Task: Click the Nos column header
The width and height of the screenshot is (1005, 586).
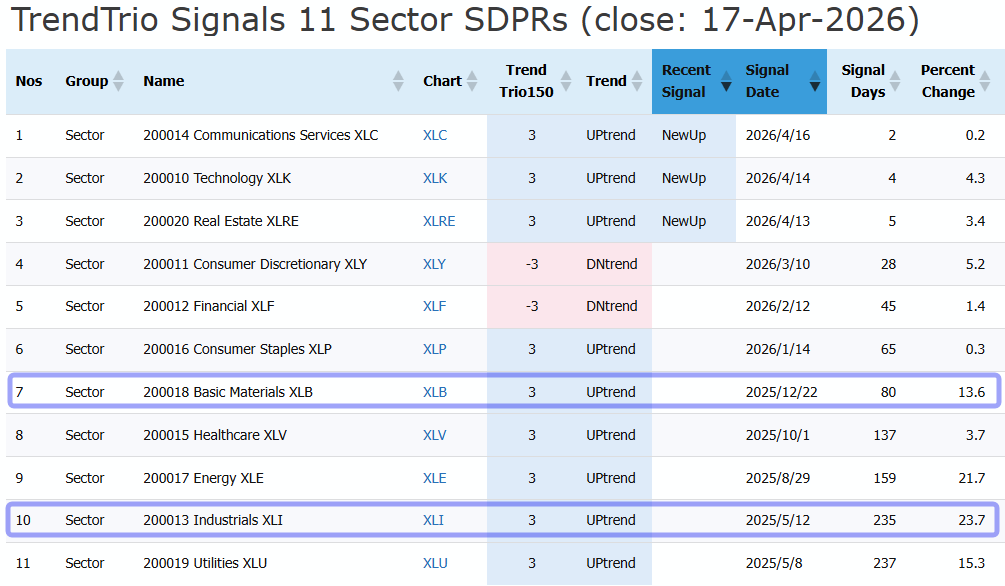Action: click(29, 82)
